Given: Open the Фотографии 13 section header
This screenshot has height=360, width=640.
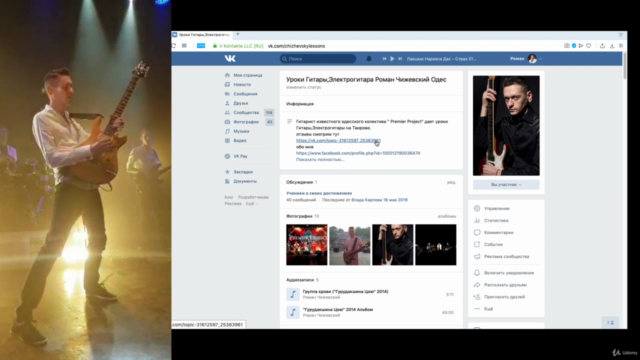Looking at the screenshot, I should click(302, 216).
